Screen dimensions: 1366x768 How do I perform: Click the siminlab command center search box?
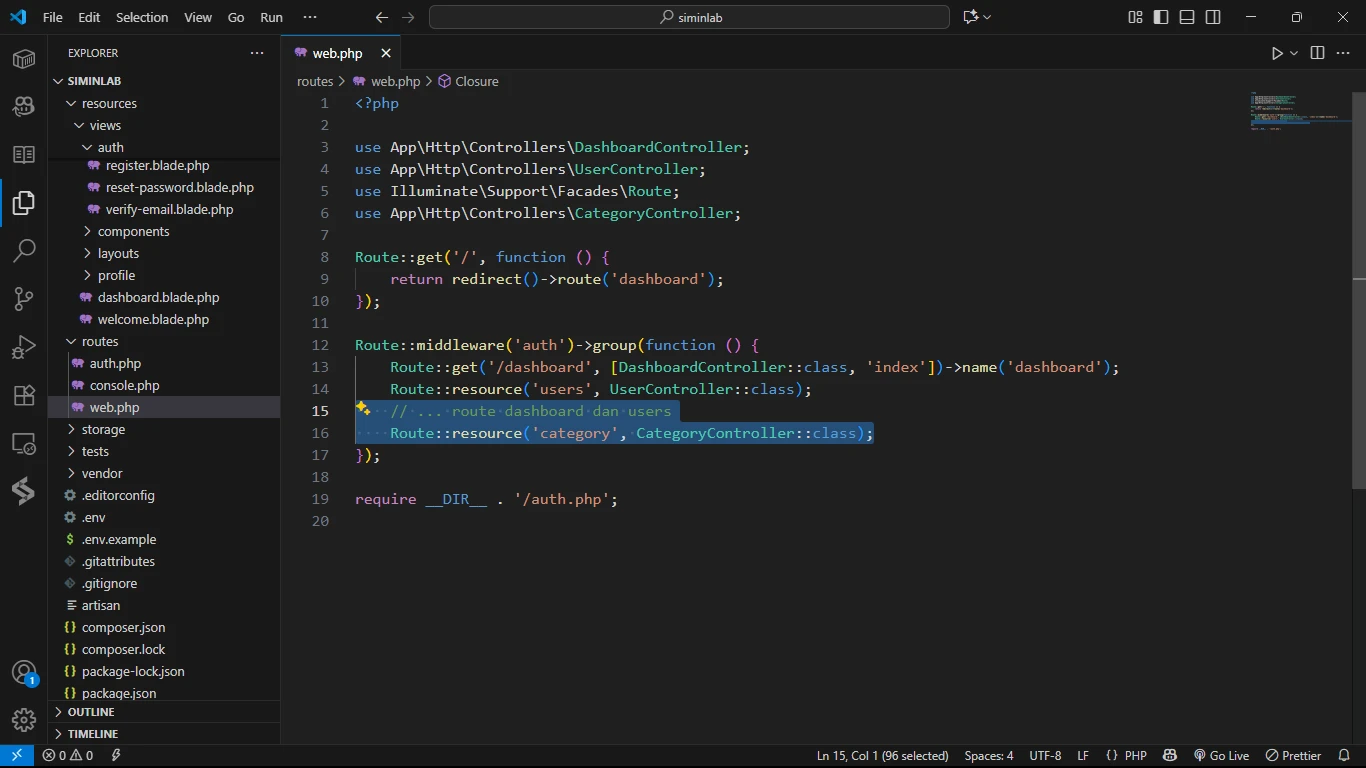click(x=689, y=17)
